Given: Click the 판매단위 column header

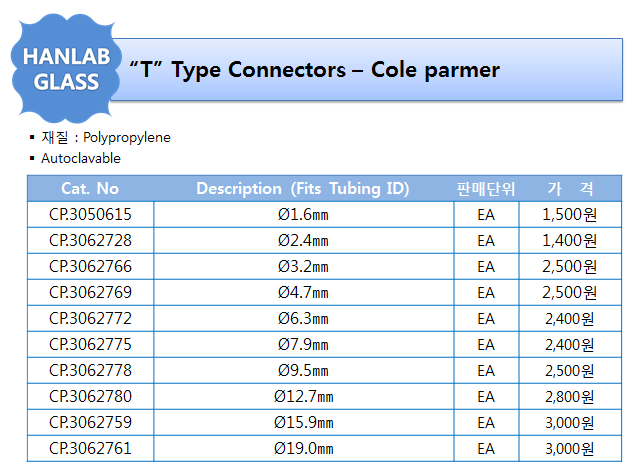Looking at the screenshot, I should [486, 189].
